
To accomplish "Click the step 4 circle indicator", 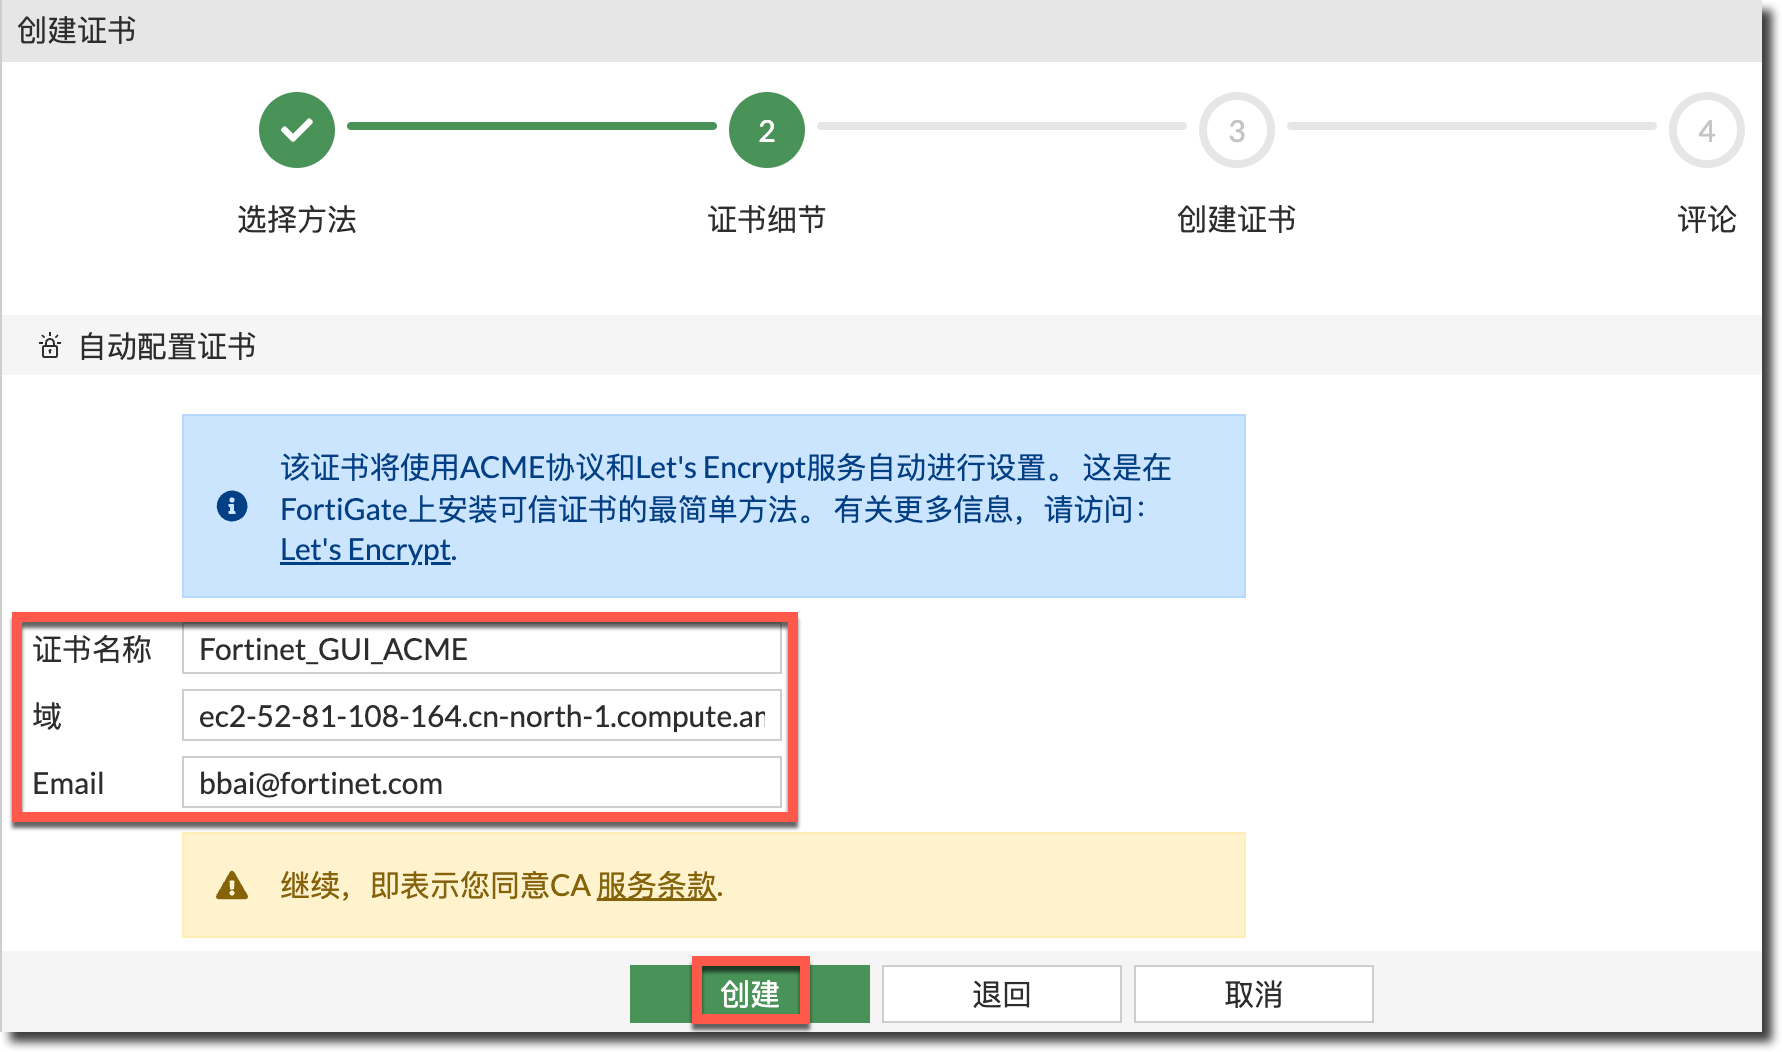I will tap(1706, 130).
